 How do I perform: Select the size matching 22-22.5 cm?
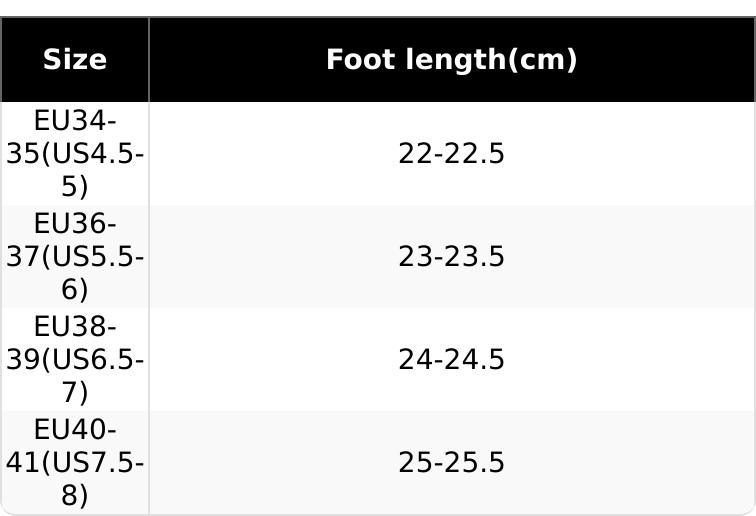pos(75,154)
